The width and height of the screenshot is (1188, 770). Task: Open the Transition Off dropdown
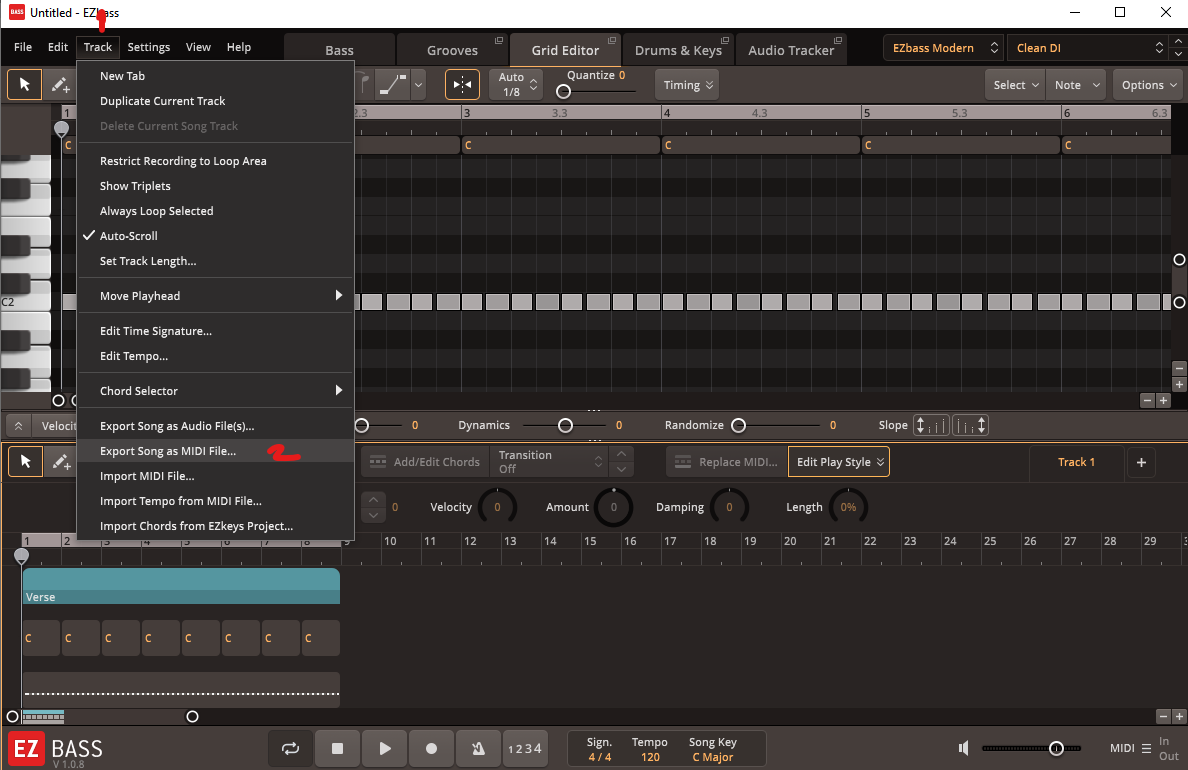(x=549, y=462)
